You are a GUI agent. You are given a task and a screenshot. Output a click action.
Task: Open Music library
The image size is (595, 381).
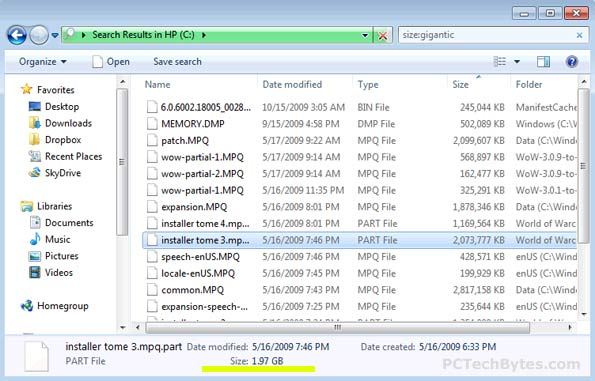click(x=50, y=239)
